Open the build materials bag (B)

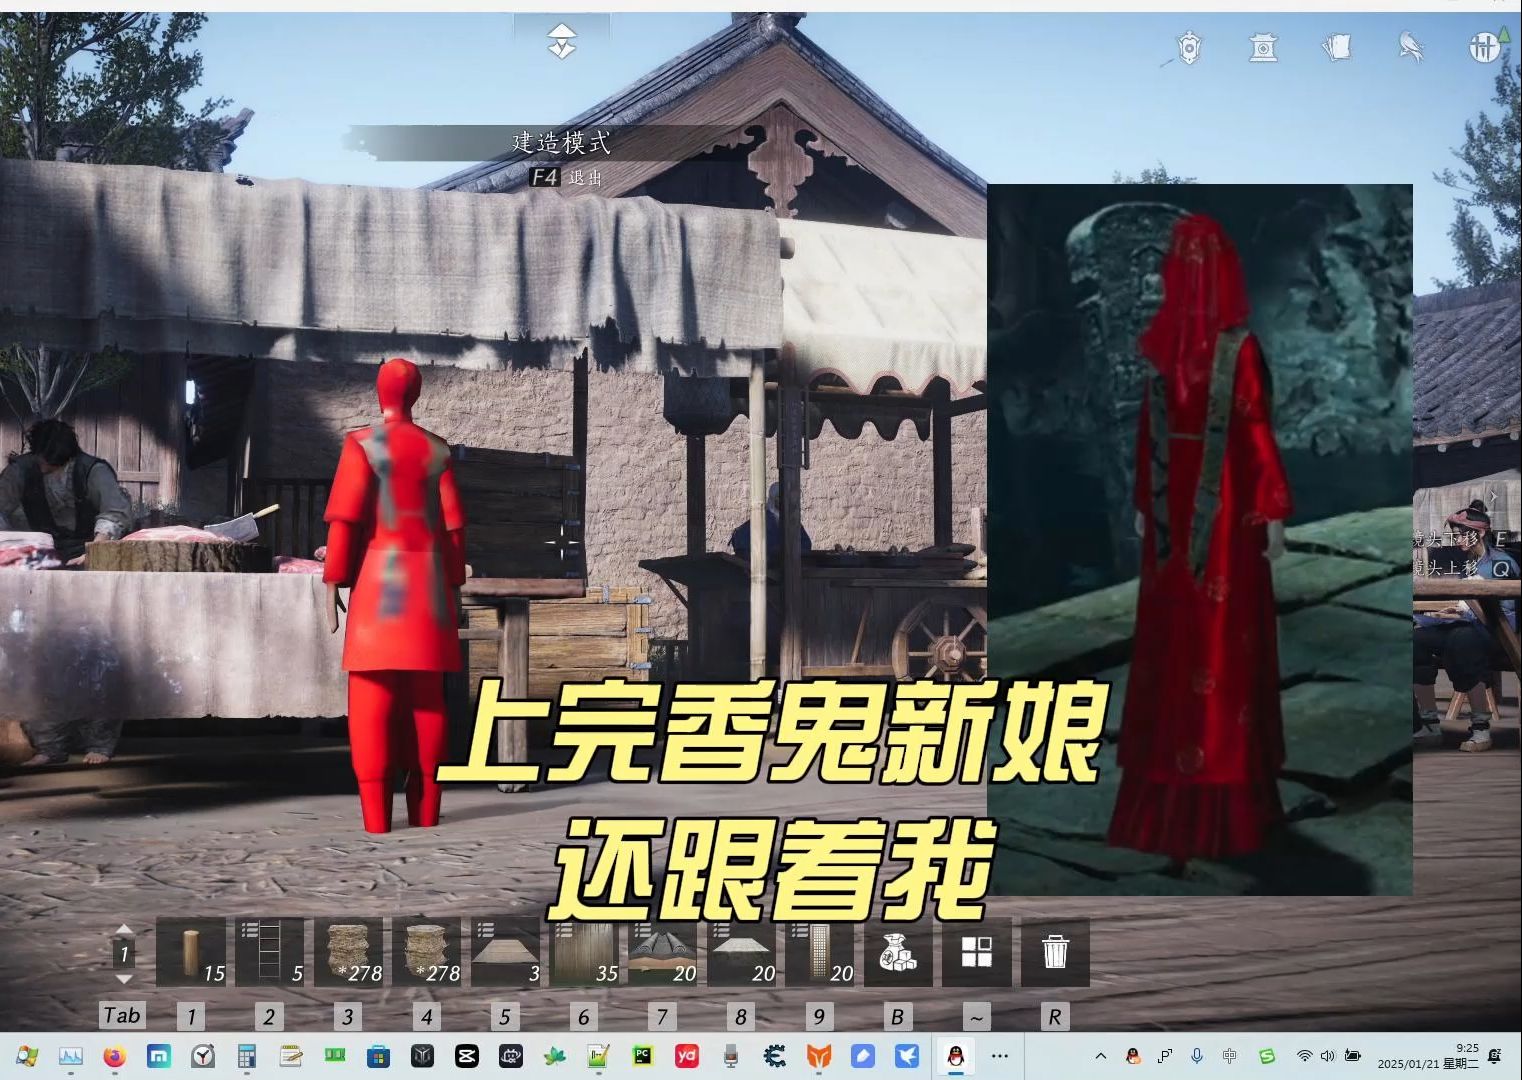[898, 952]
